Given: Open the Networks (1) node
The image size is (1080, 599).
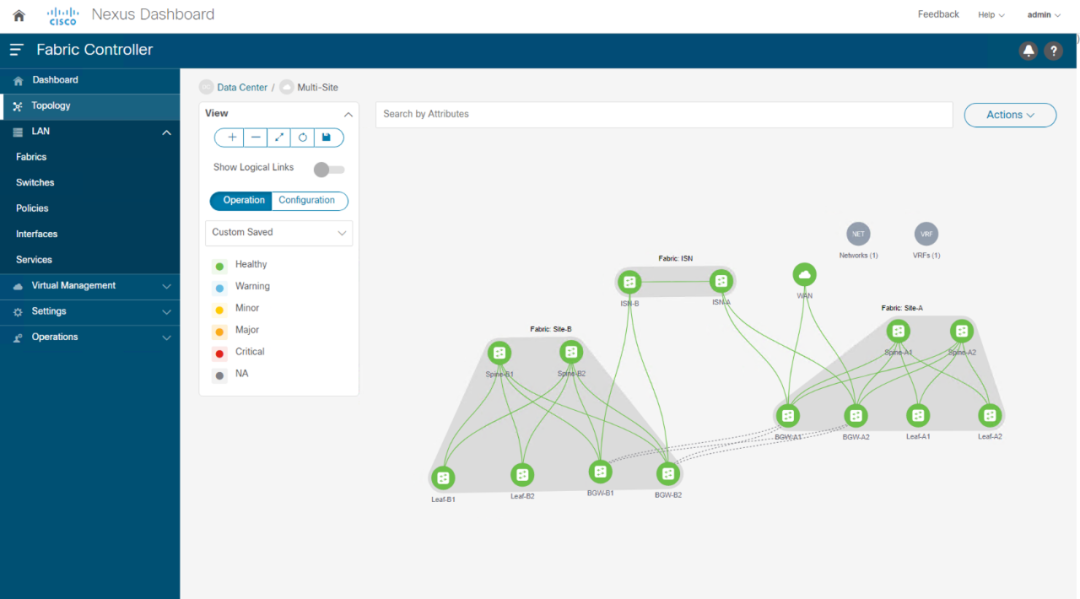Looking at the screenshot, I should tap(858, 234).
